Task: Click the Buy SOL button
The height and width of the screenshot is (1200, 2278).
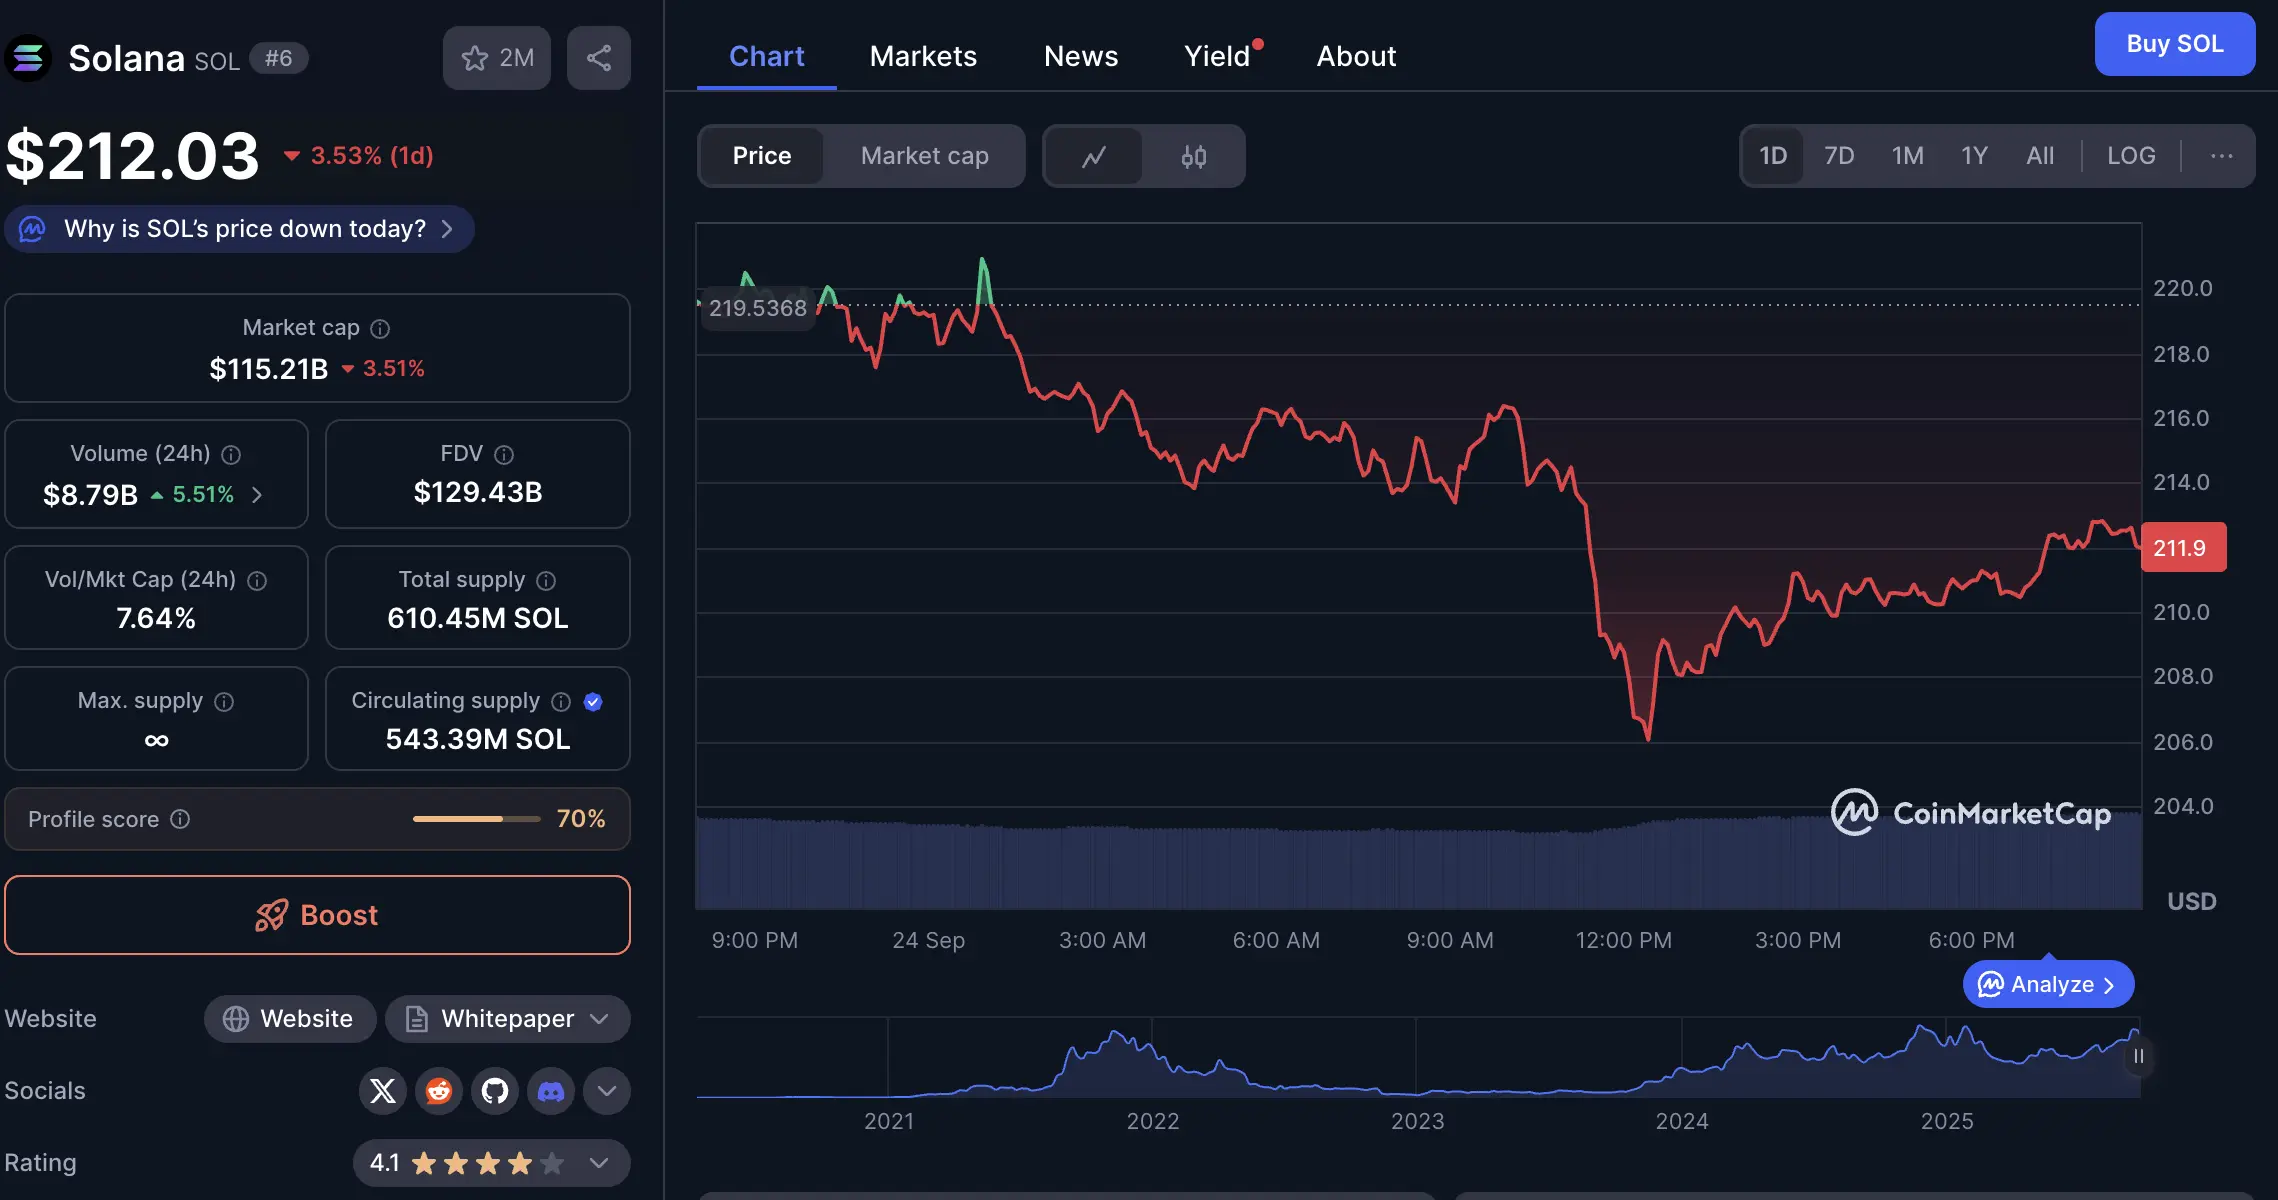Action: (2175, 44)
